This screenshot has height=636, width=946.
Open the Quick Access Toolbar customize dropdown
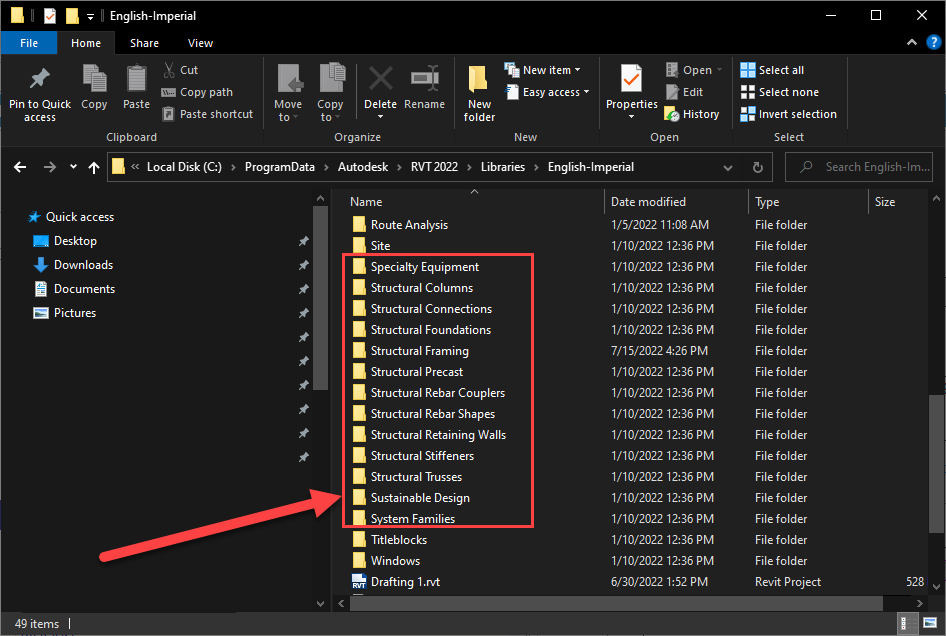90,16
